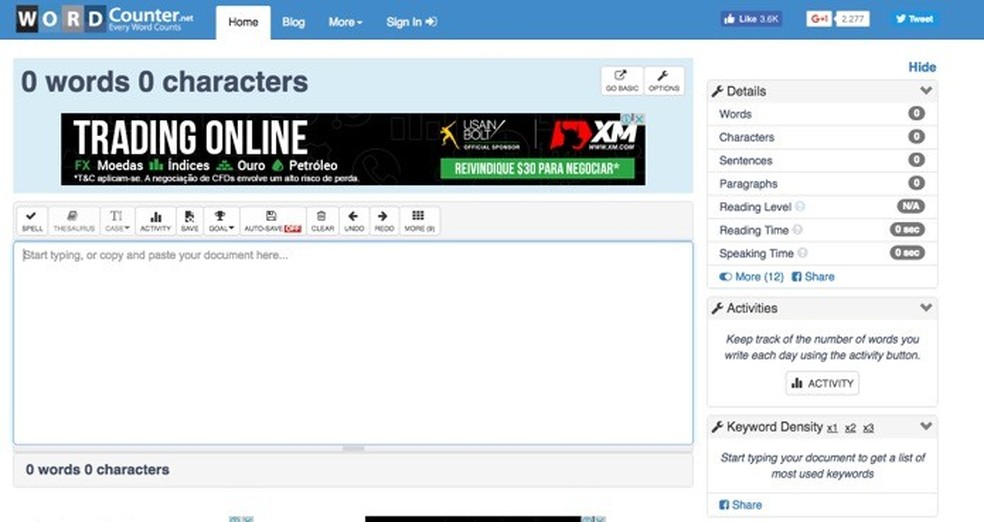Viewport: 984px width, 522px height.
Task: Click the Characters row in Details
Action: pos(822,137)
